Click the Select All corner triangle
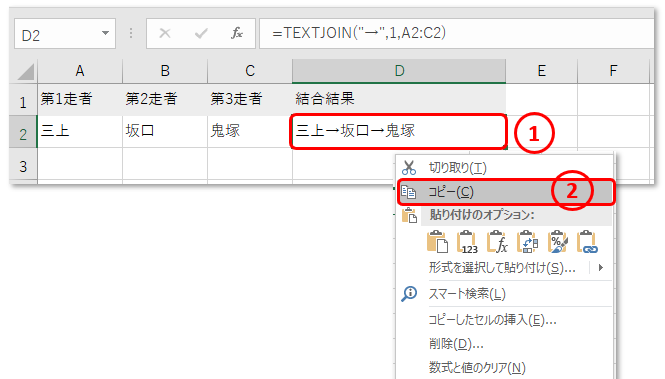The image size is (665, 379). click(25, 71)
